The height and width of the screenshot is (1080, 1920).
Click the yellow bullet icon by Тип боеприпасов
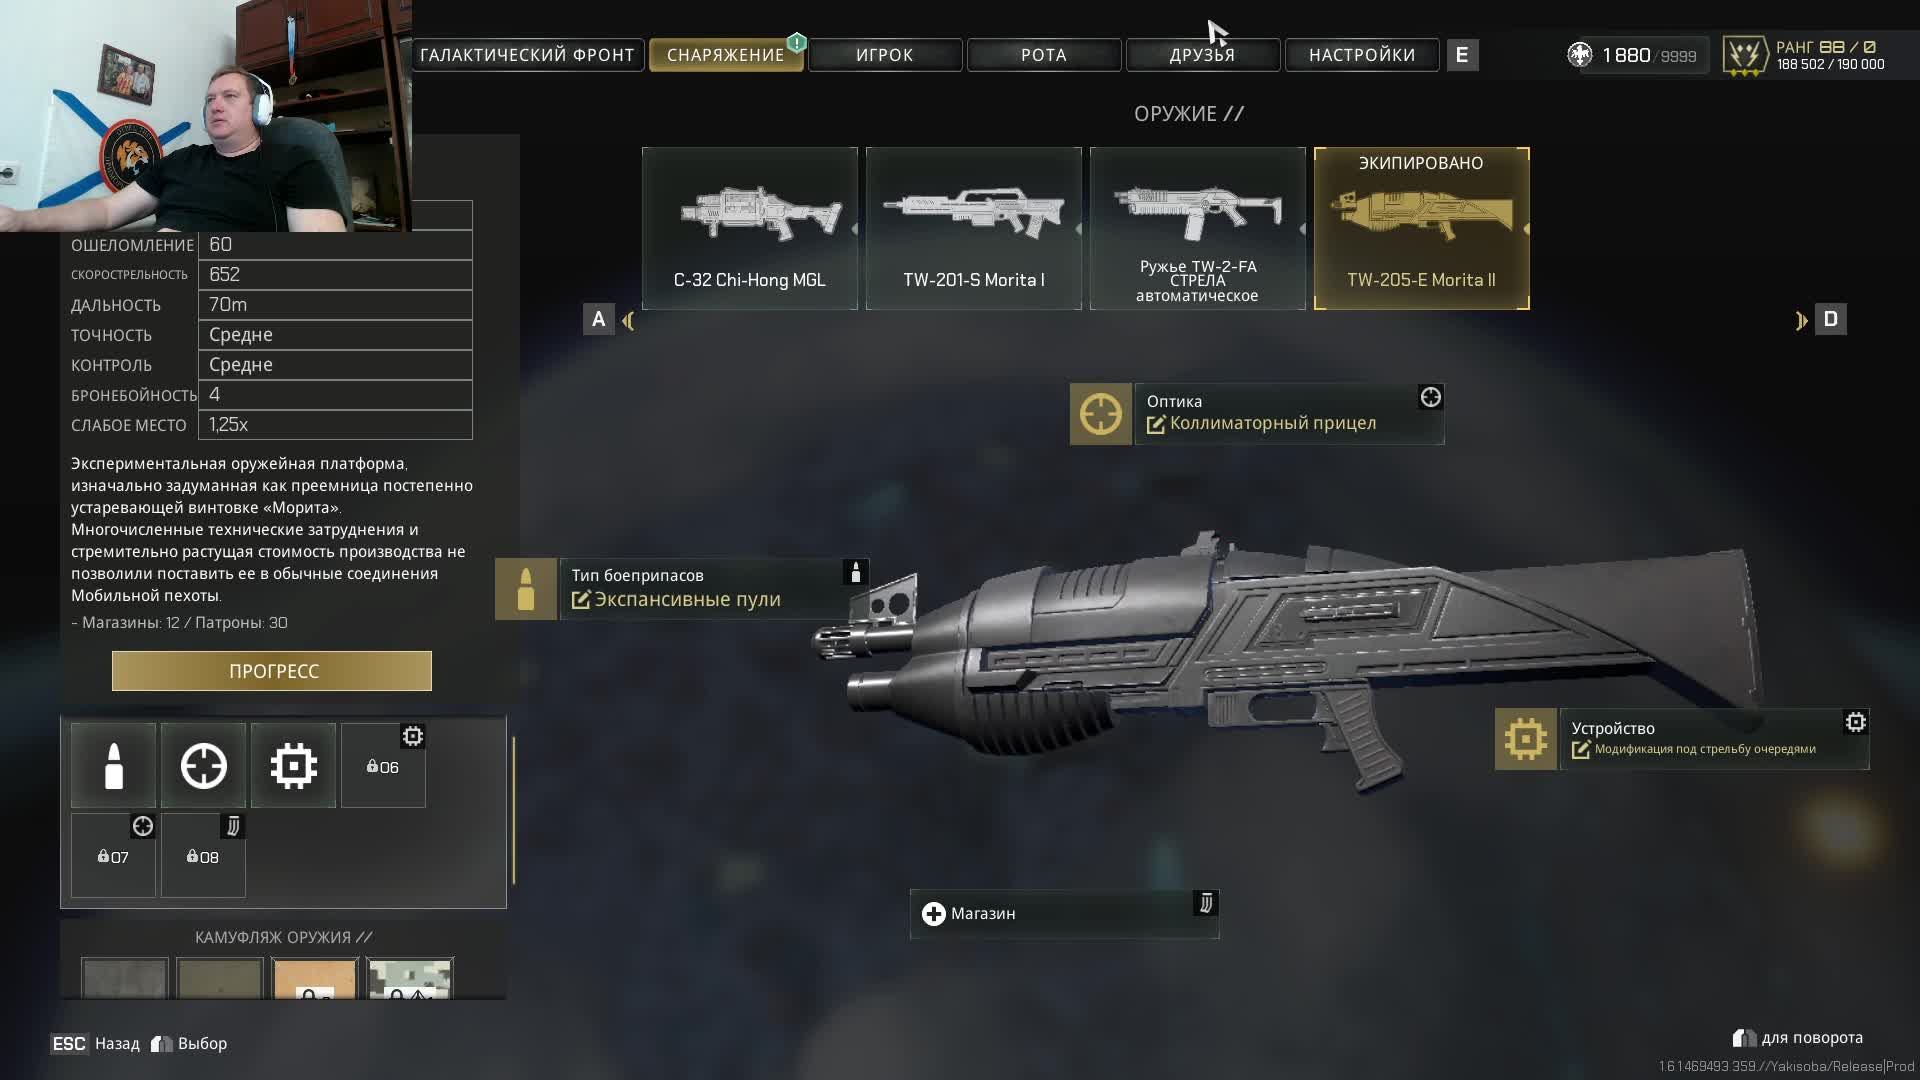click(x=526, y=589)
